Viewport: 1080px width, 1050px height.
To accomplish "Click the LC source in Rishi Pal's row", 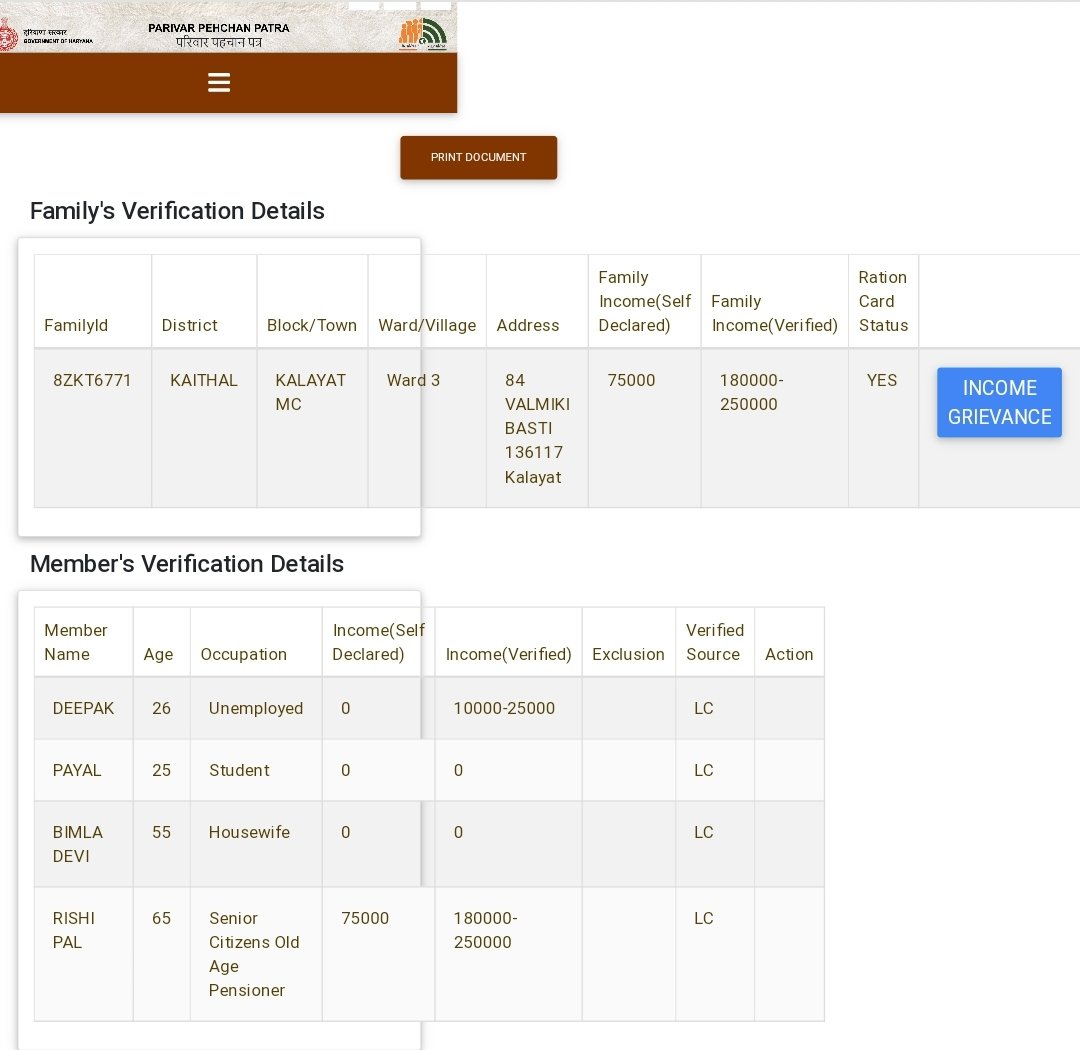I will point(704,918).
